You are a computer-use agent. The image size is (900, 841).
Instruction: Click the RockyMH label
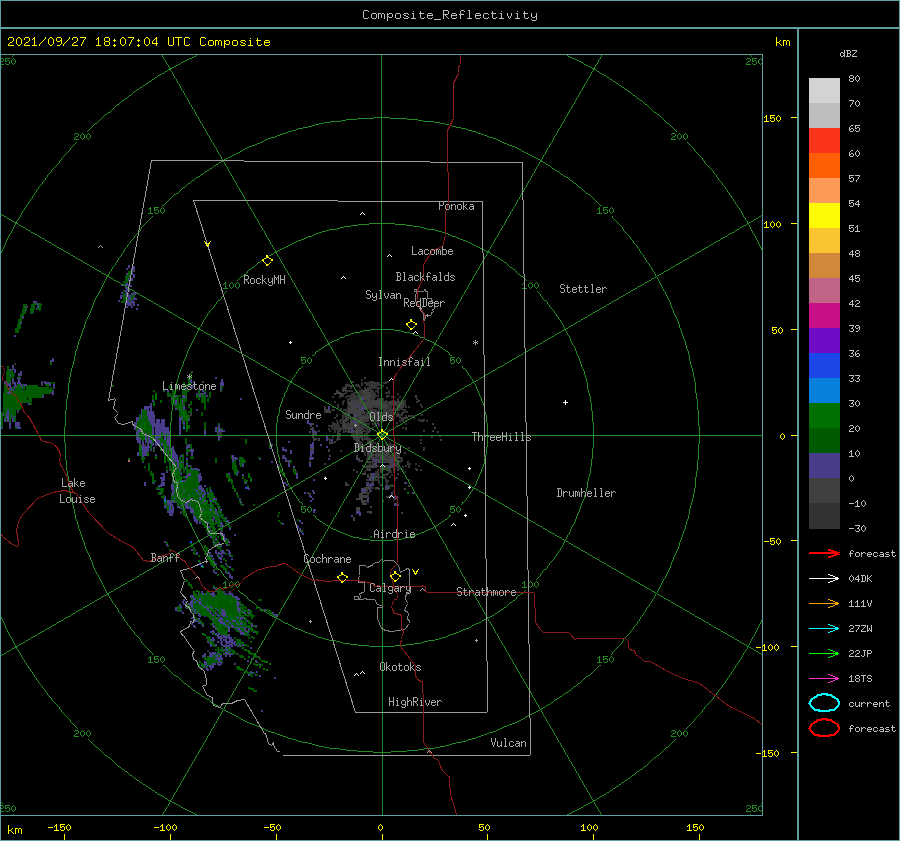coord(264,280)
